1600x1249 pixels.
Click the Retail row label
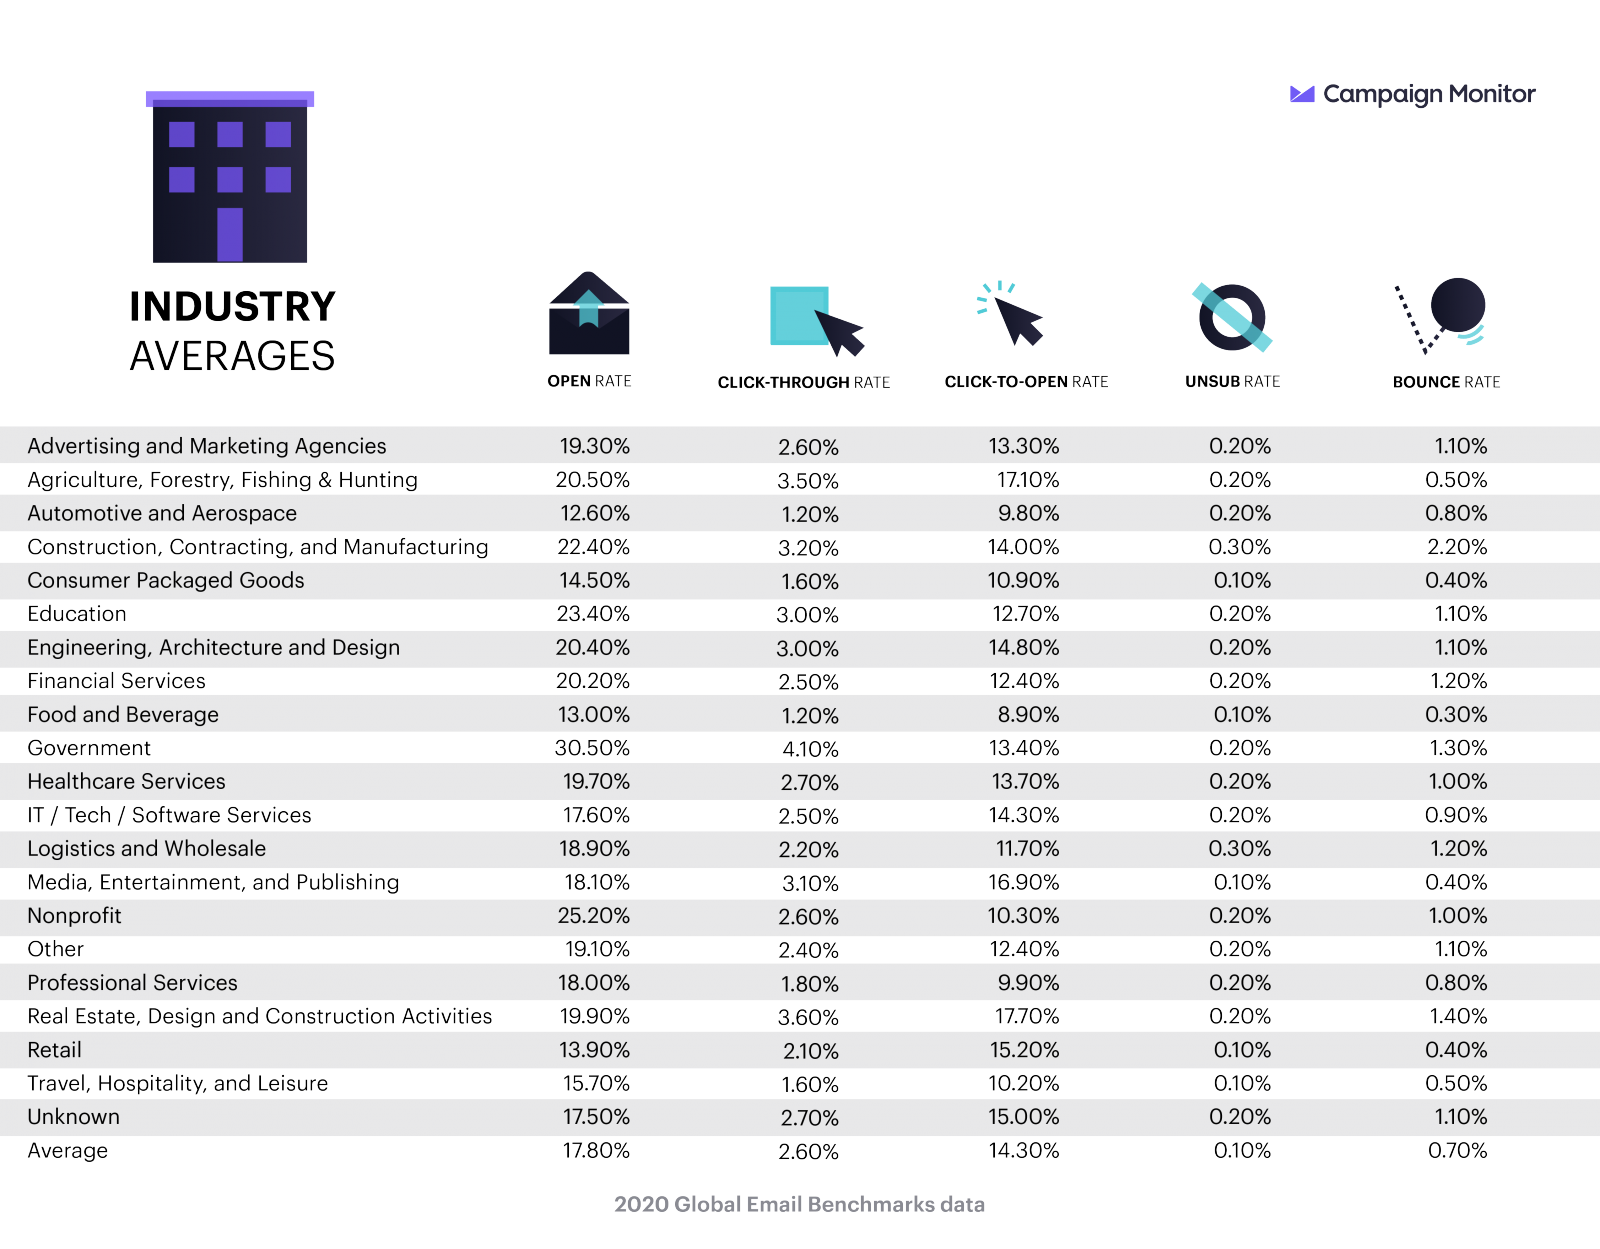coord(54,1050)
